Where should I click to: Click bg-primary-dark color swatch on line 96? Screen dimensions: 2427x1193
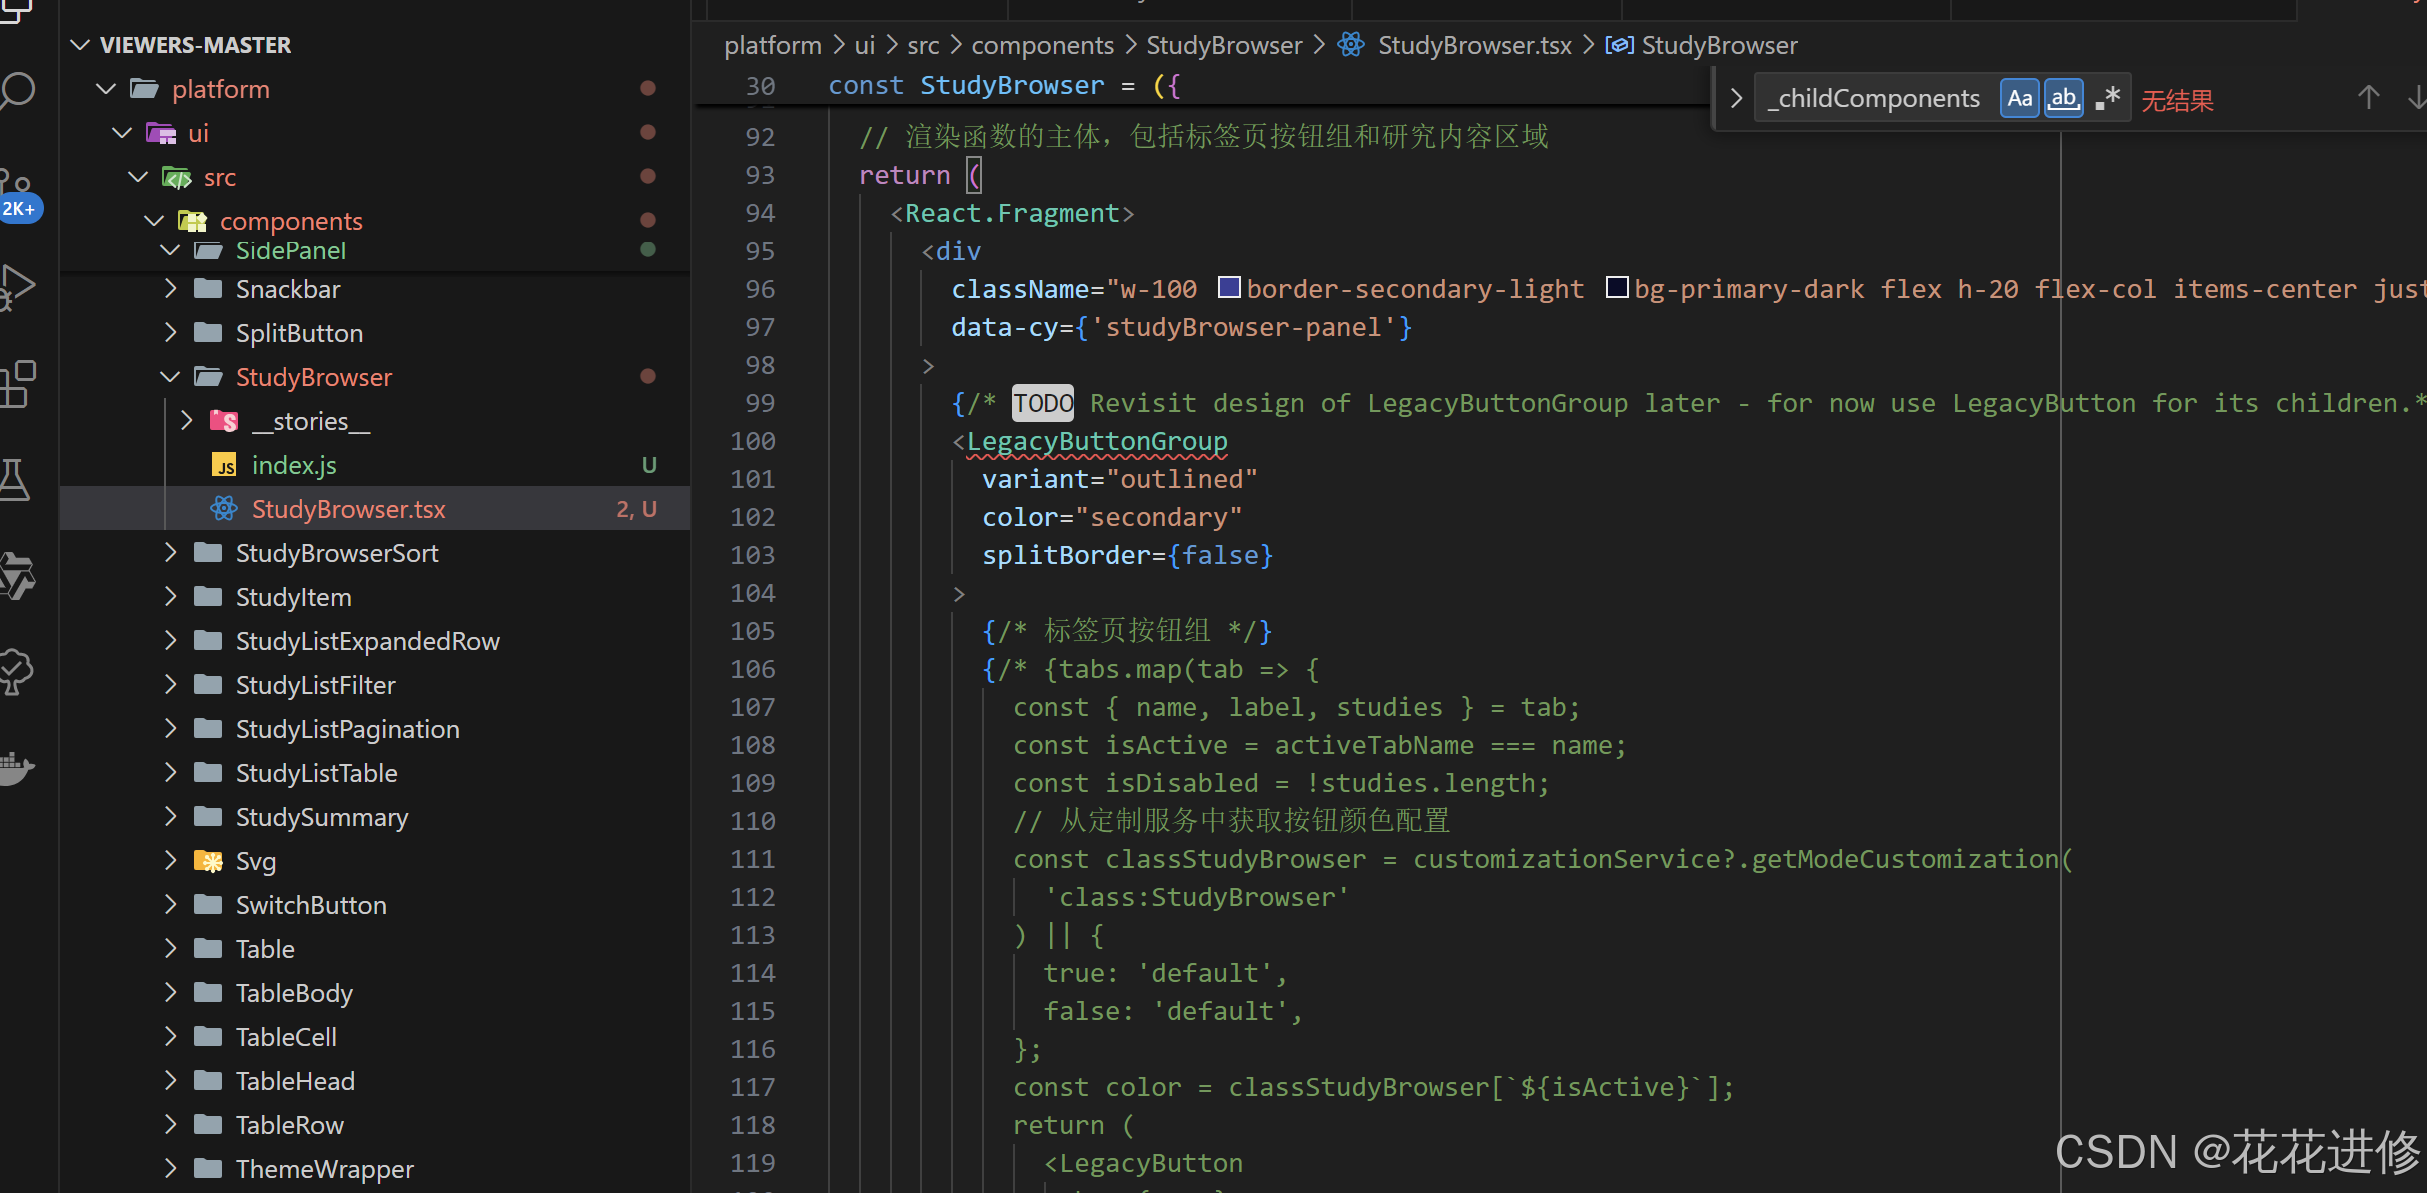click(1617, 288)
